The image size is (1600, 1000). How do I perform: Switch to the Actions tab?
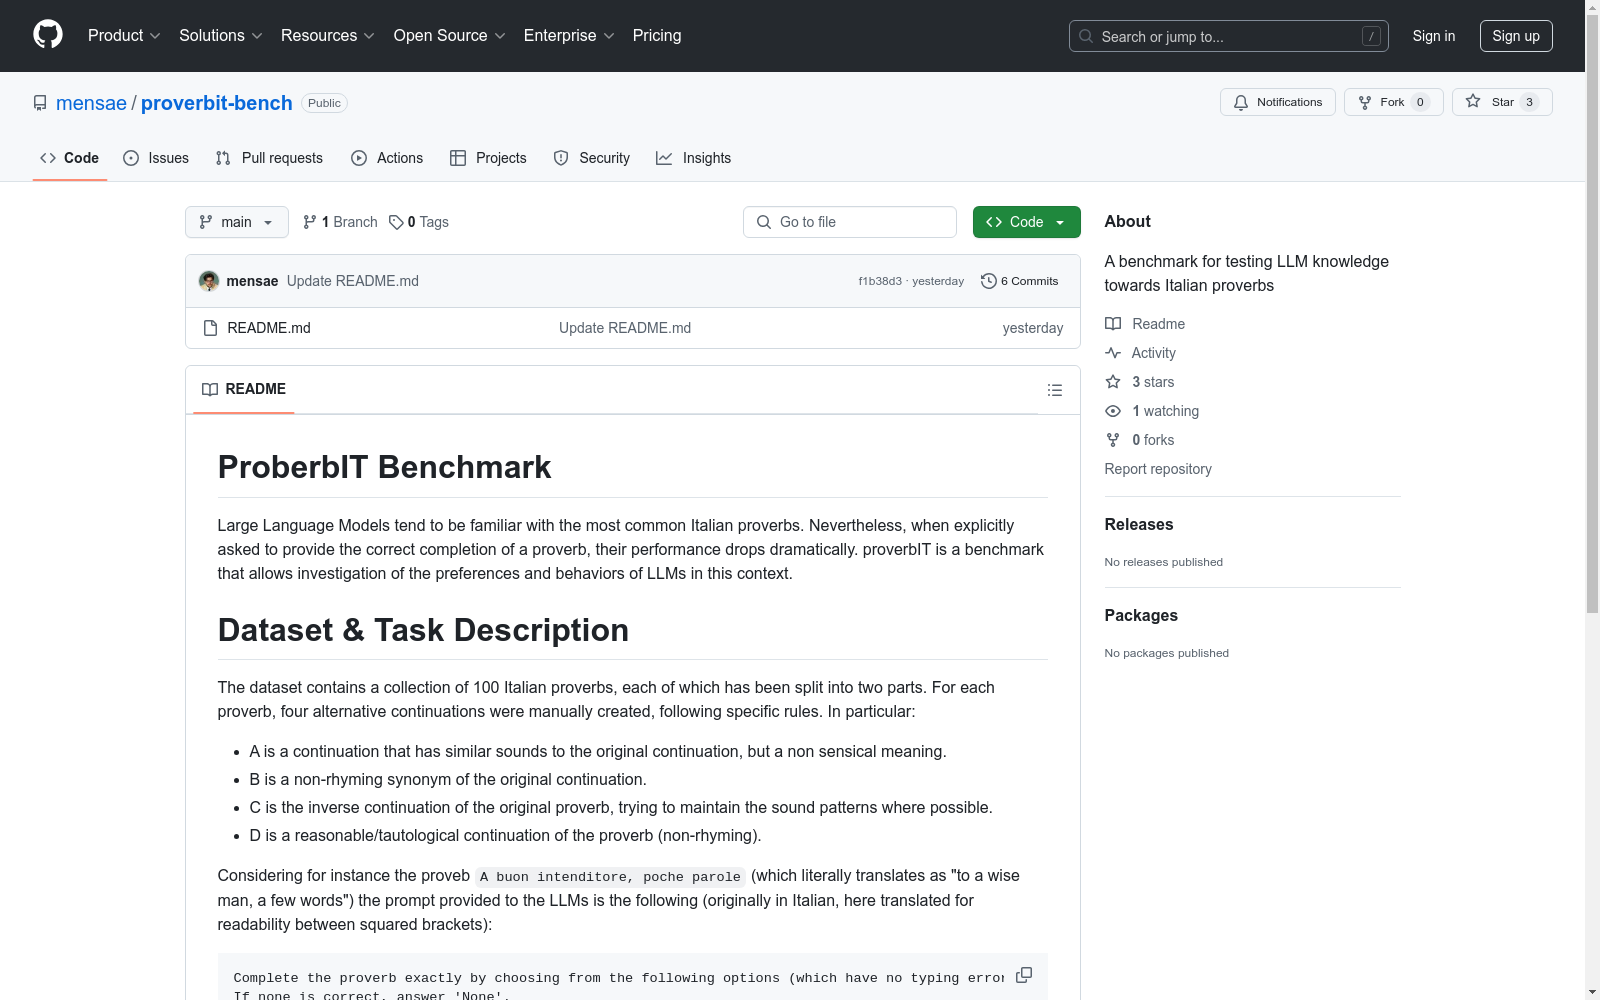click(x=387, y=158)
